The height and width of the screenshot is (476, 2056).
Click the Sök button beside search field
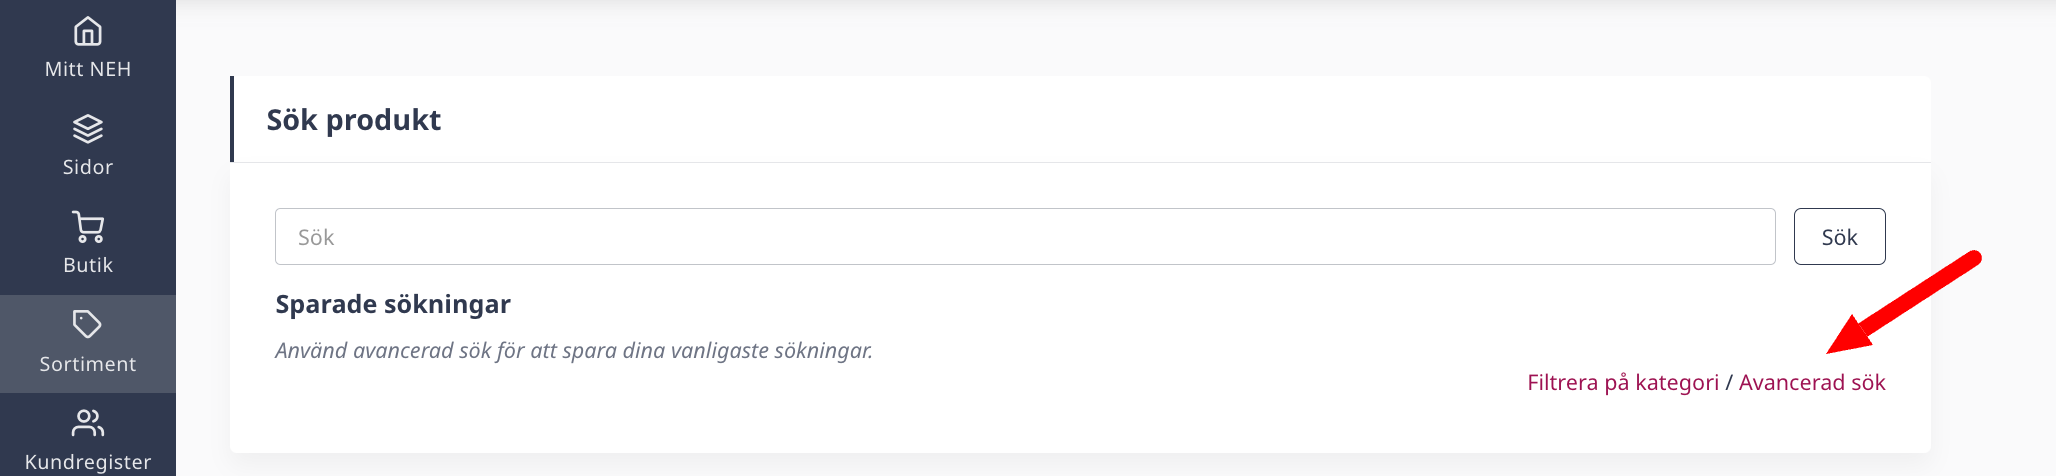1840,237
